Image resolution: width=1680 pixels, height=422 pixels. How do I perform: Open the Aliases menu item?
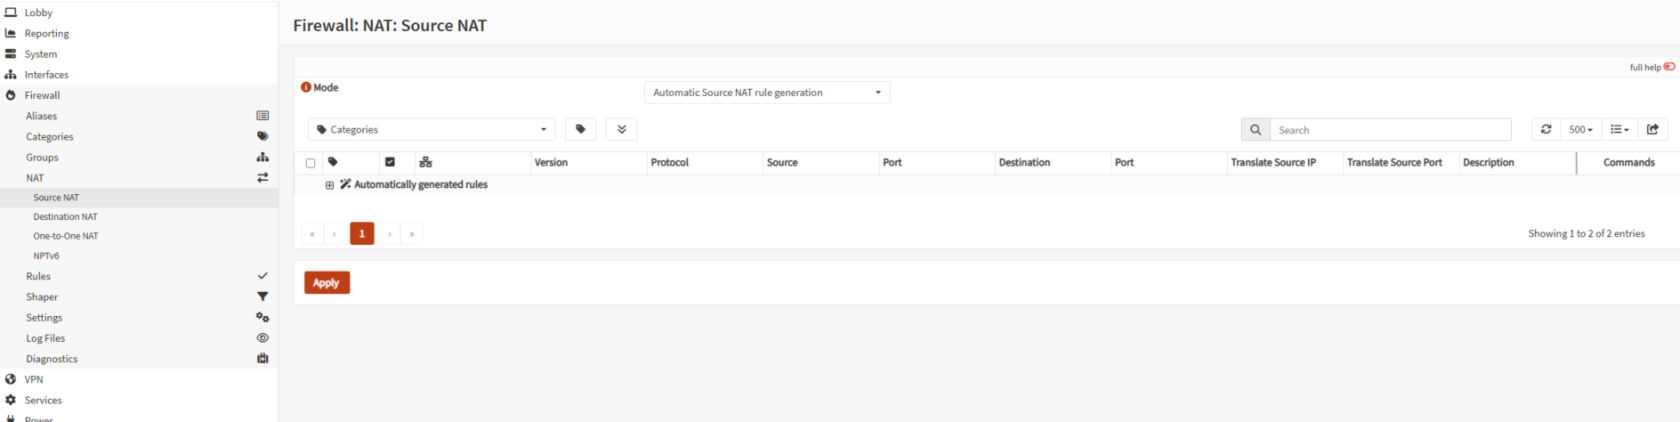click(41, 116)
